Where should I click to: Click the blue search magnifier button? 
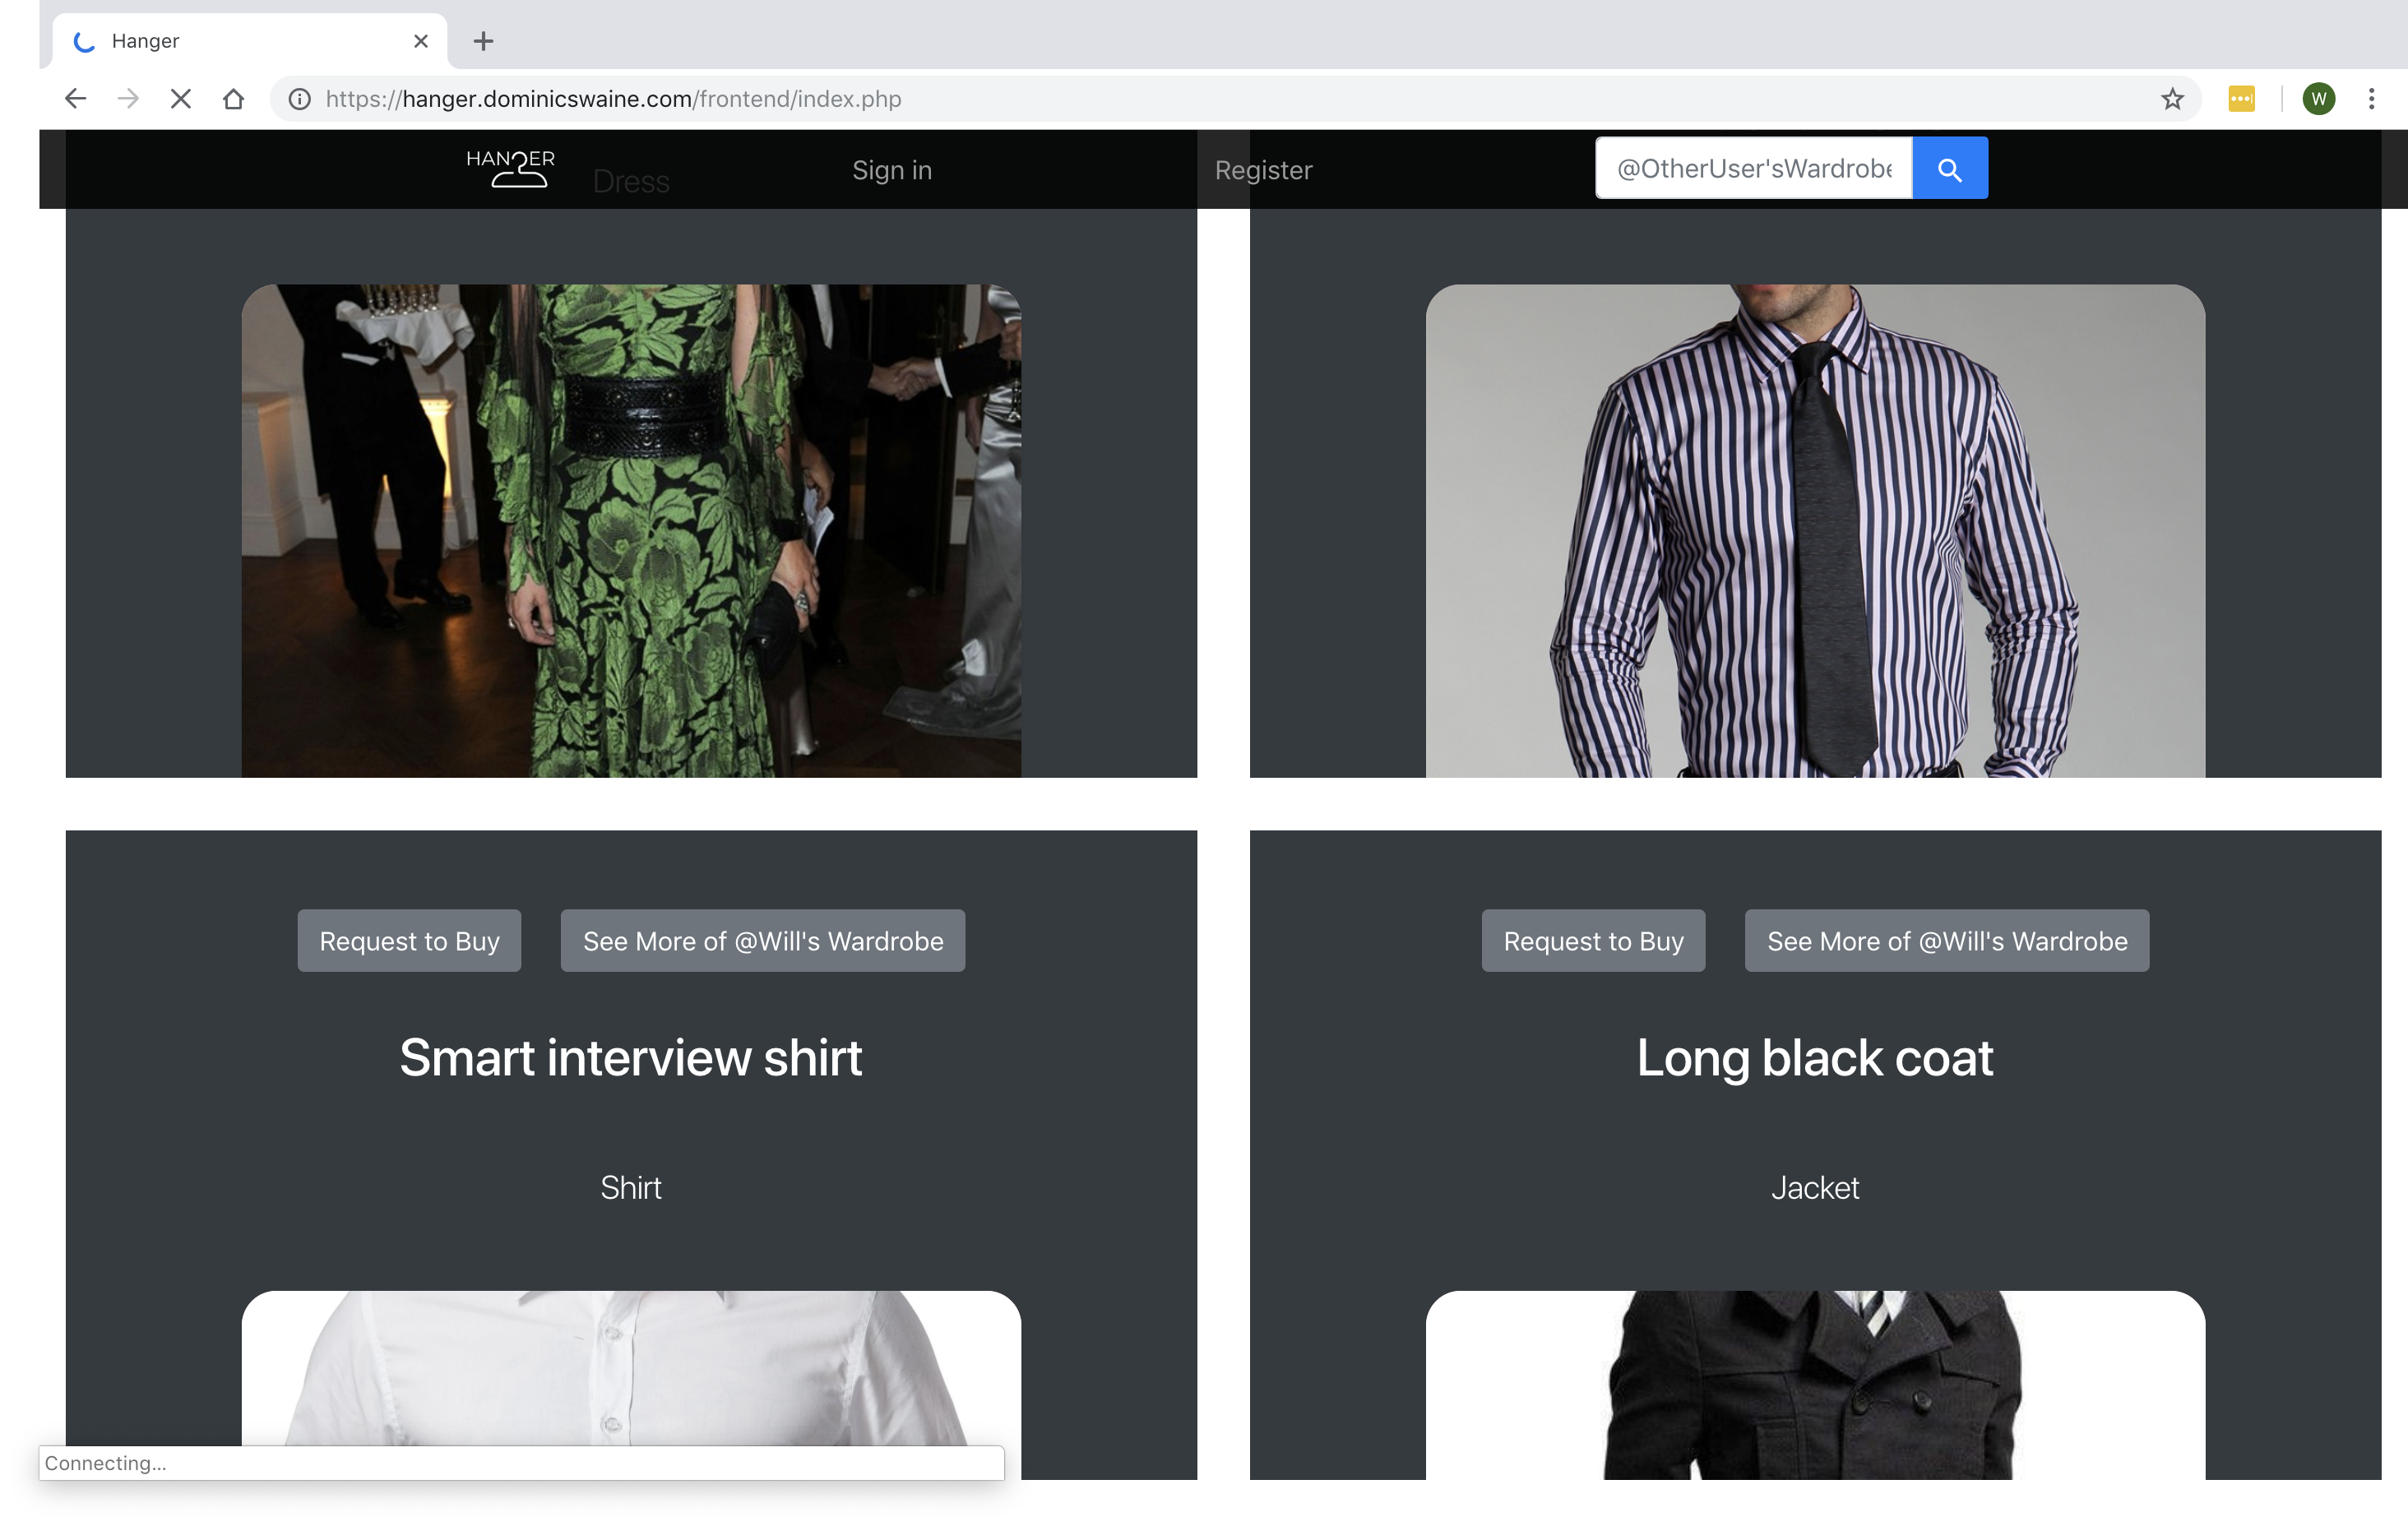[x=1949, y=169]
